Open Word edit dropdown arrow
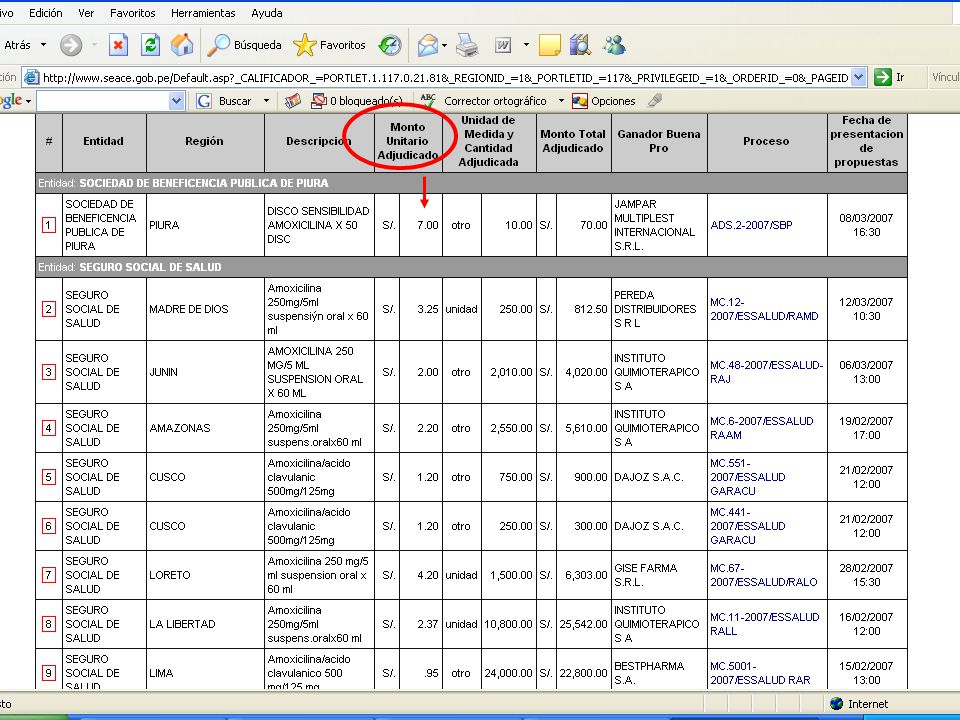This screenshot has width=960, height=720. point(526,45)
